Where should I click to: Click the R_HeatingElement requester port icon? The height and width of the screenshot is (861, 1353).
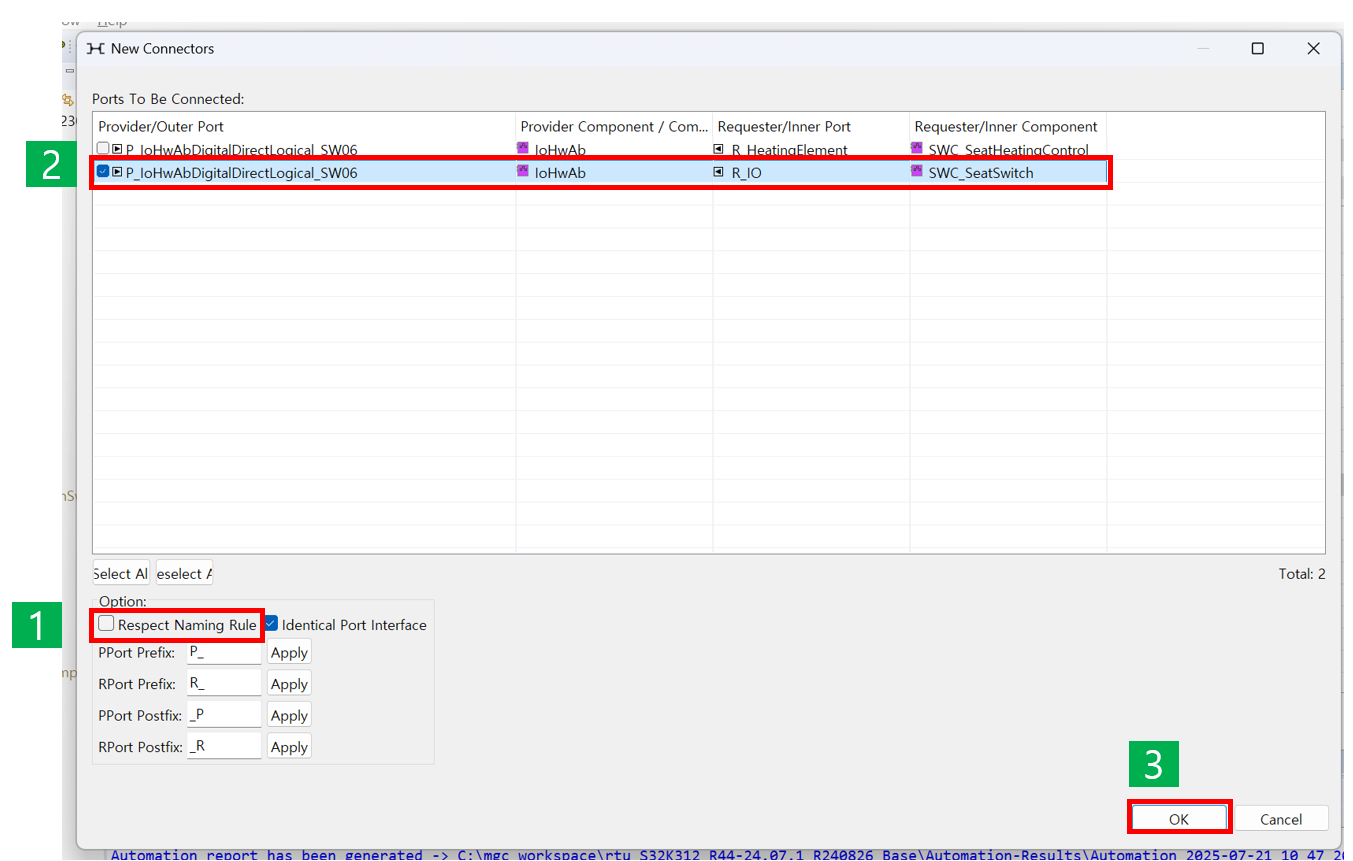coord(718,150)
